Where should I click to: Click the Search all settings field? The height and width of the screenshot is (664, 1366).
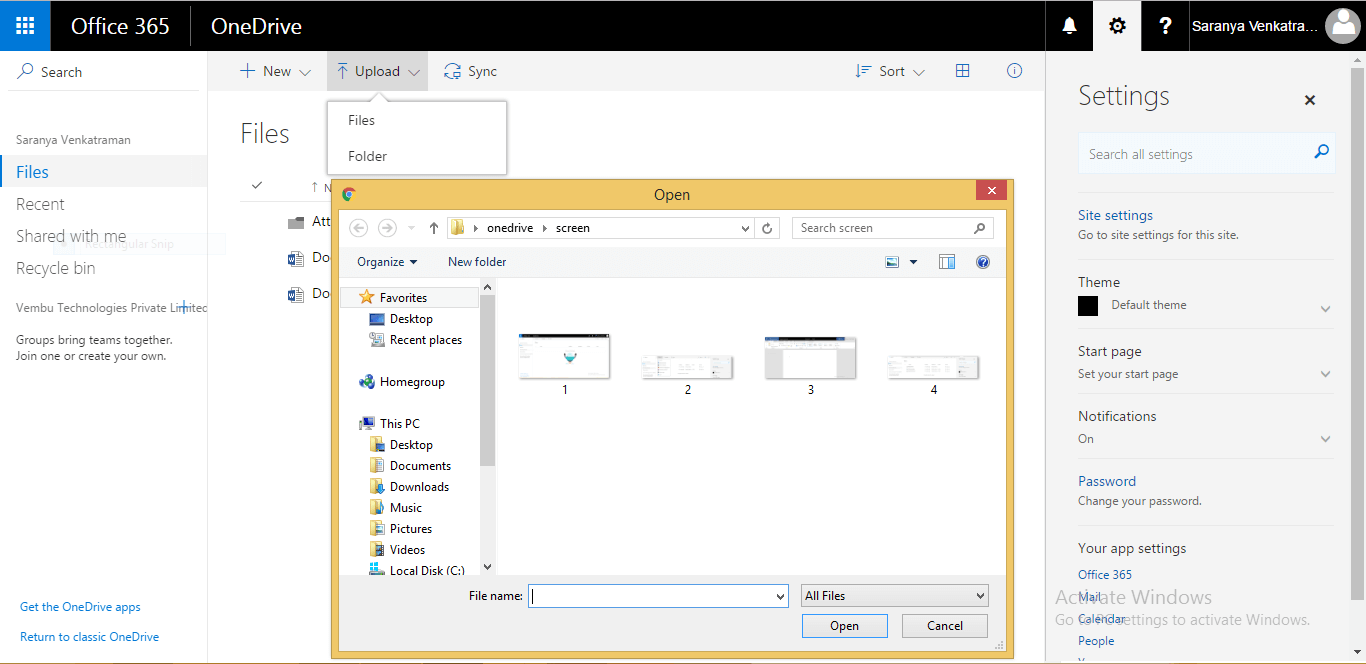1206,154
